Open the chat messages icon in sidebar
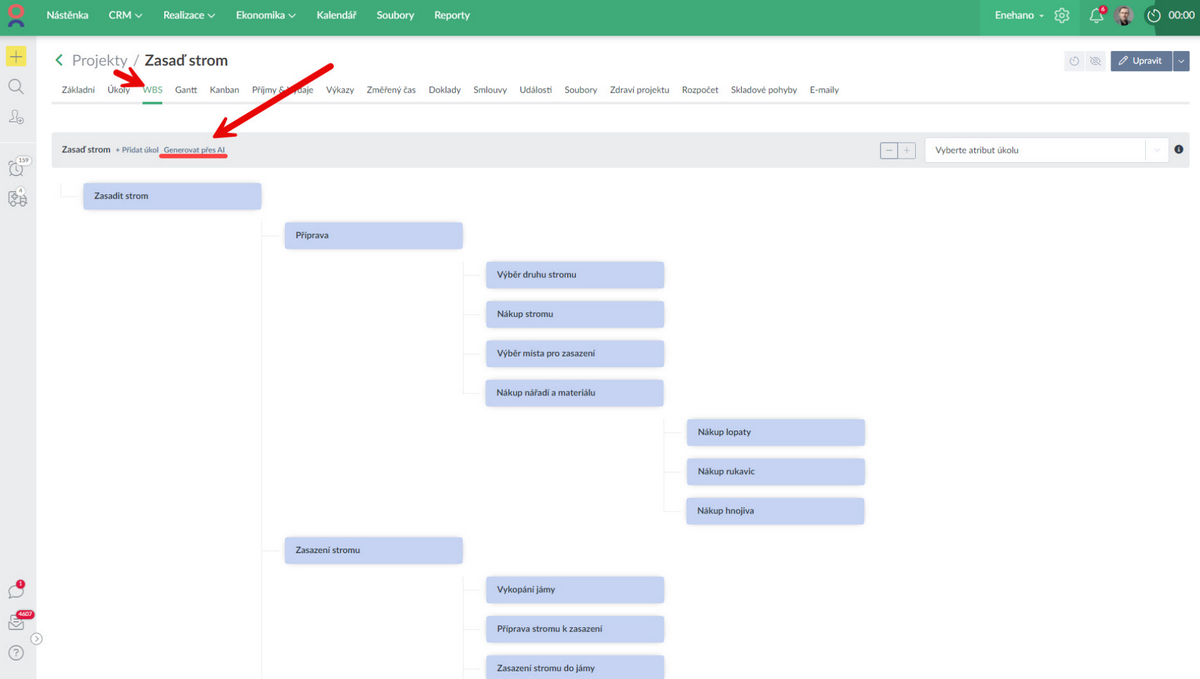 click(16, 592)
